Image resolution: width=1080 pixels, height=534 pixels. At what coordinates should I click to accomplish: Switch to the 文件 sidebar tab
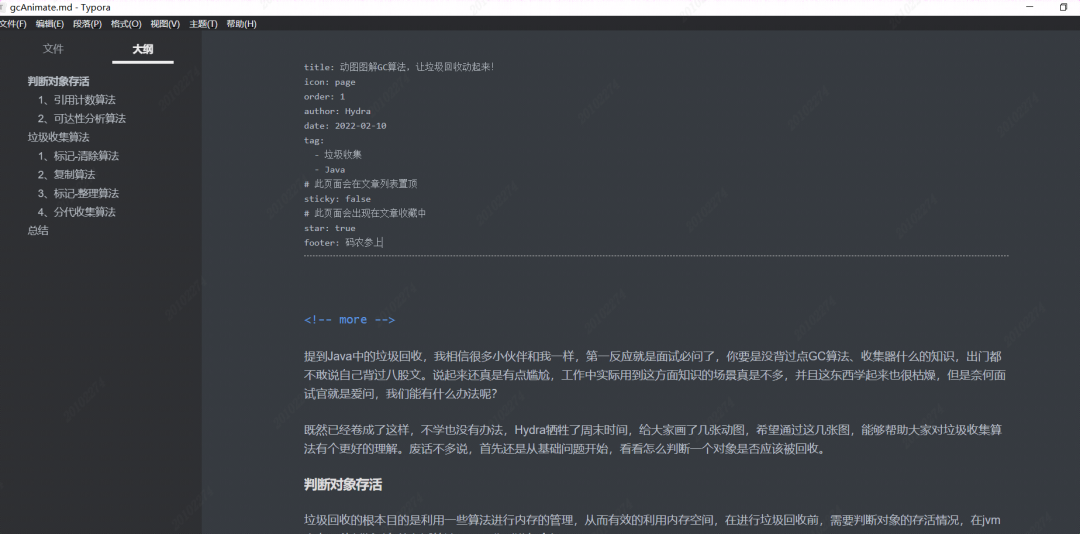tap(53, 49)
